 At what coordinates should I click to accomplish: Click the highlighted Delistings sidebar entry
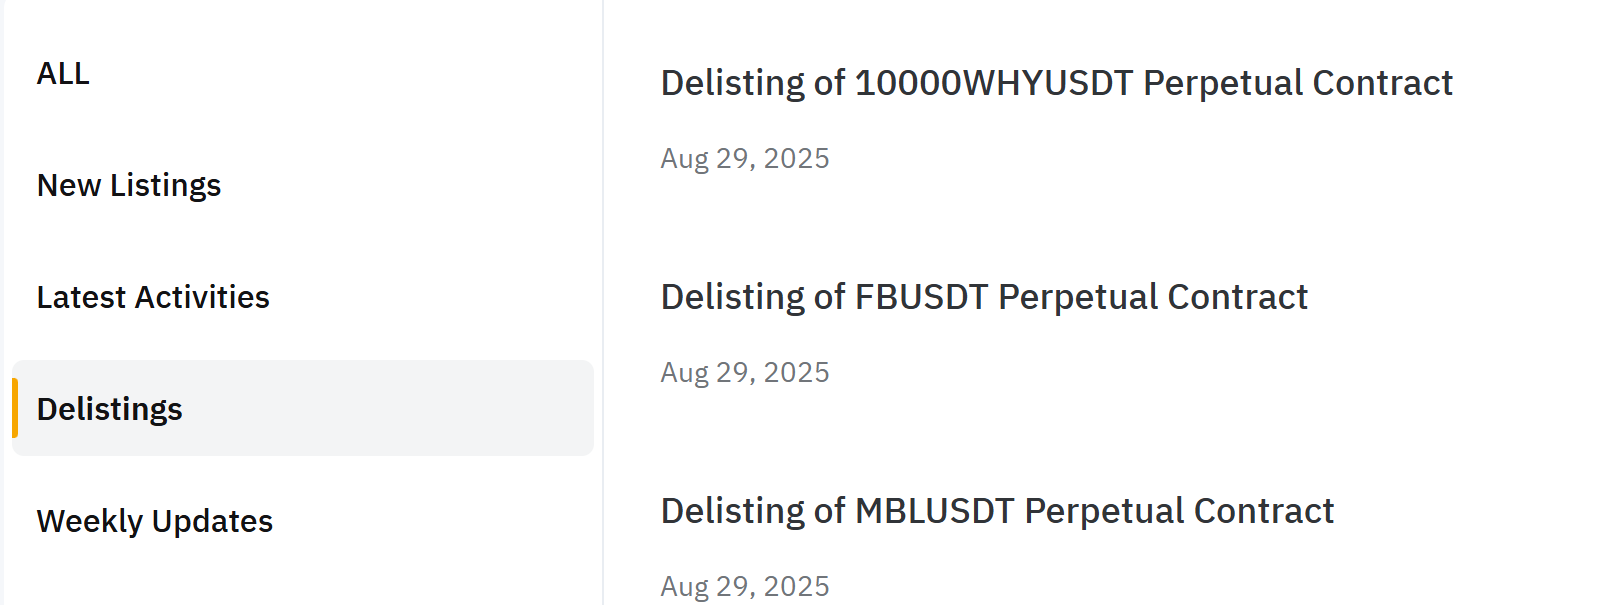[110, 409]
